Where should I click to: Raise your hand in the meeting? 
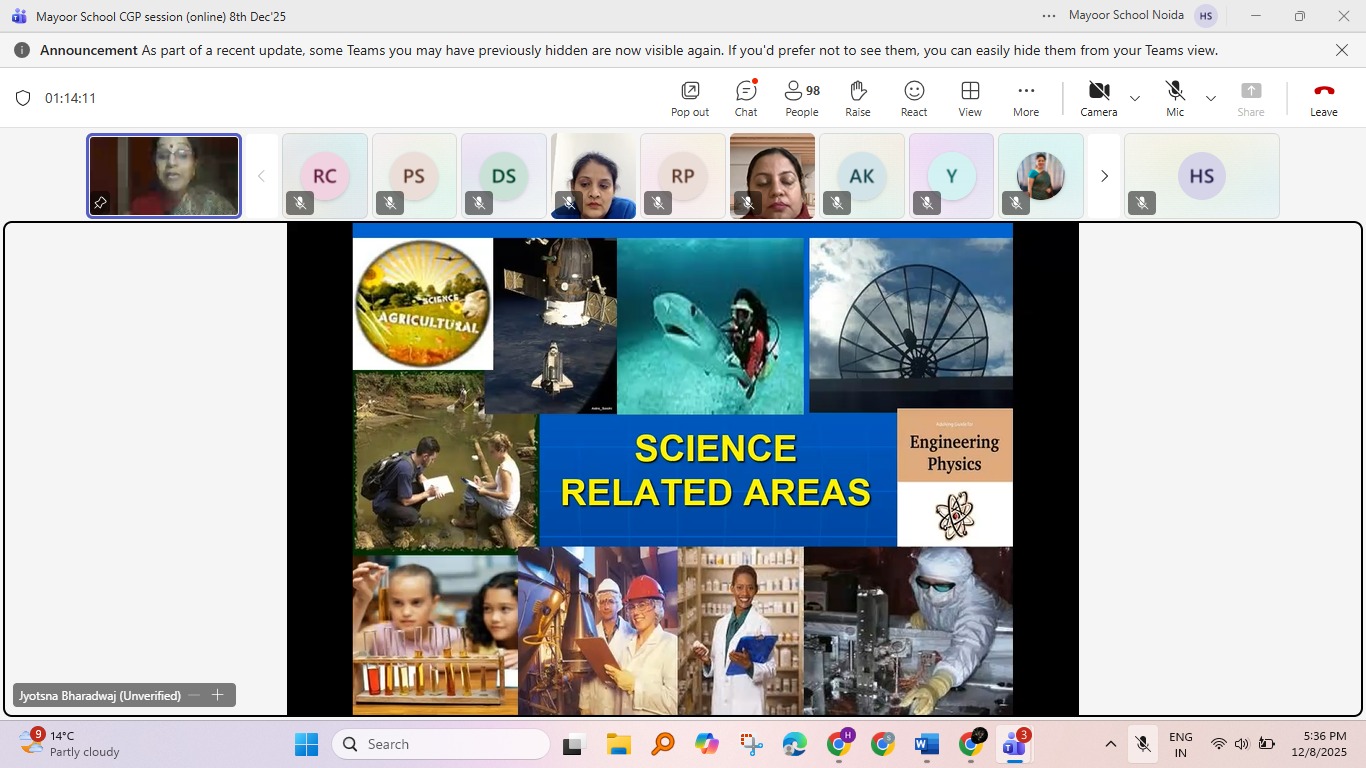(857, 98)
